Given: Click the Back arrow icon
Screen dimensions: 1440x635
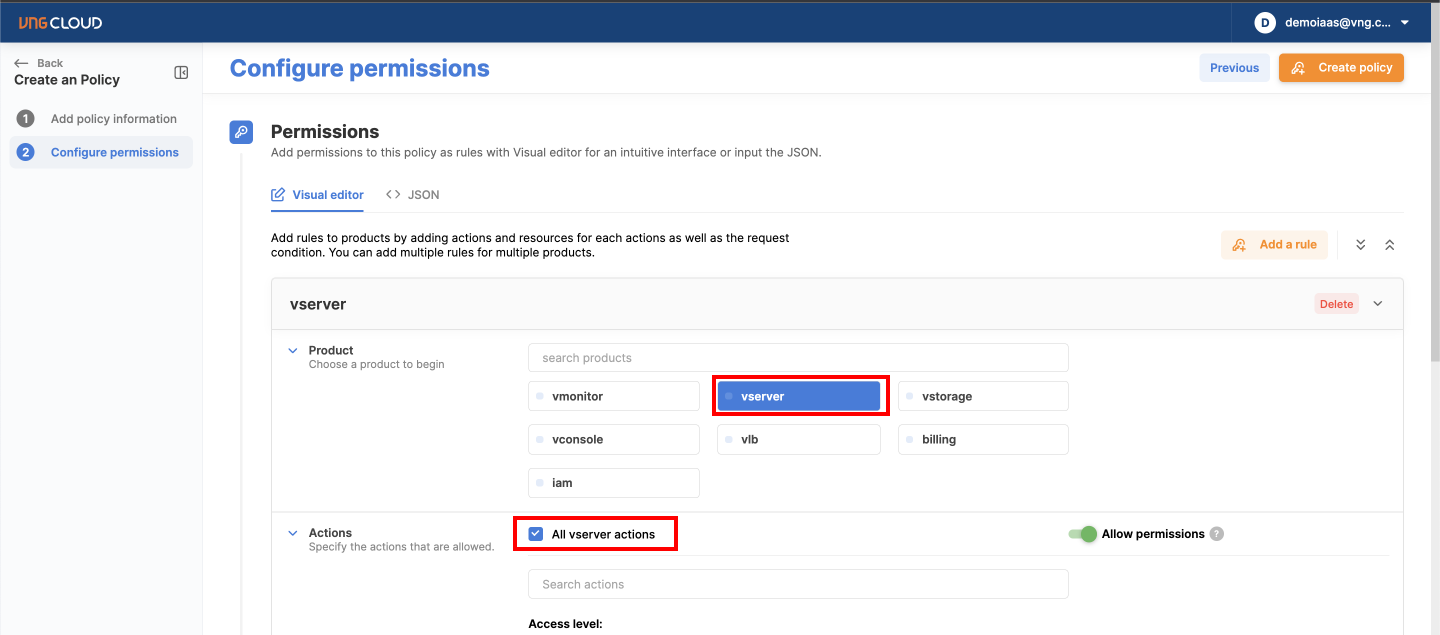Looking at the screenshot, I should tap(21, 63).
